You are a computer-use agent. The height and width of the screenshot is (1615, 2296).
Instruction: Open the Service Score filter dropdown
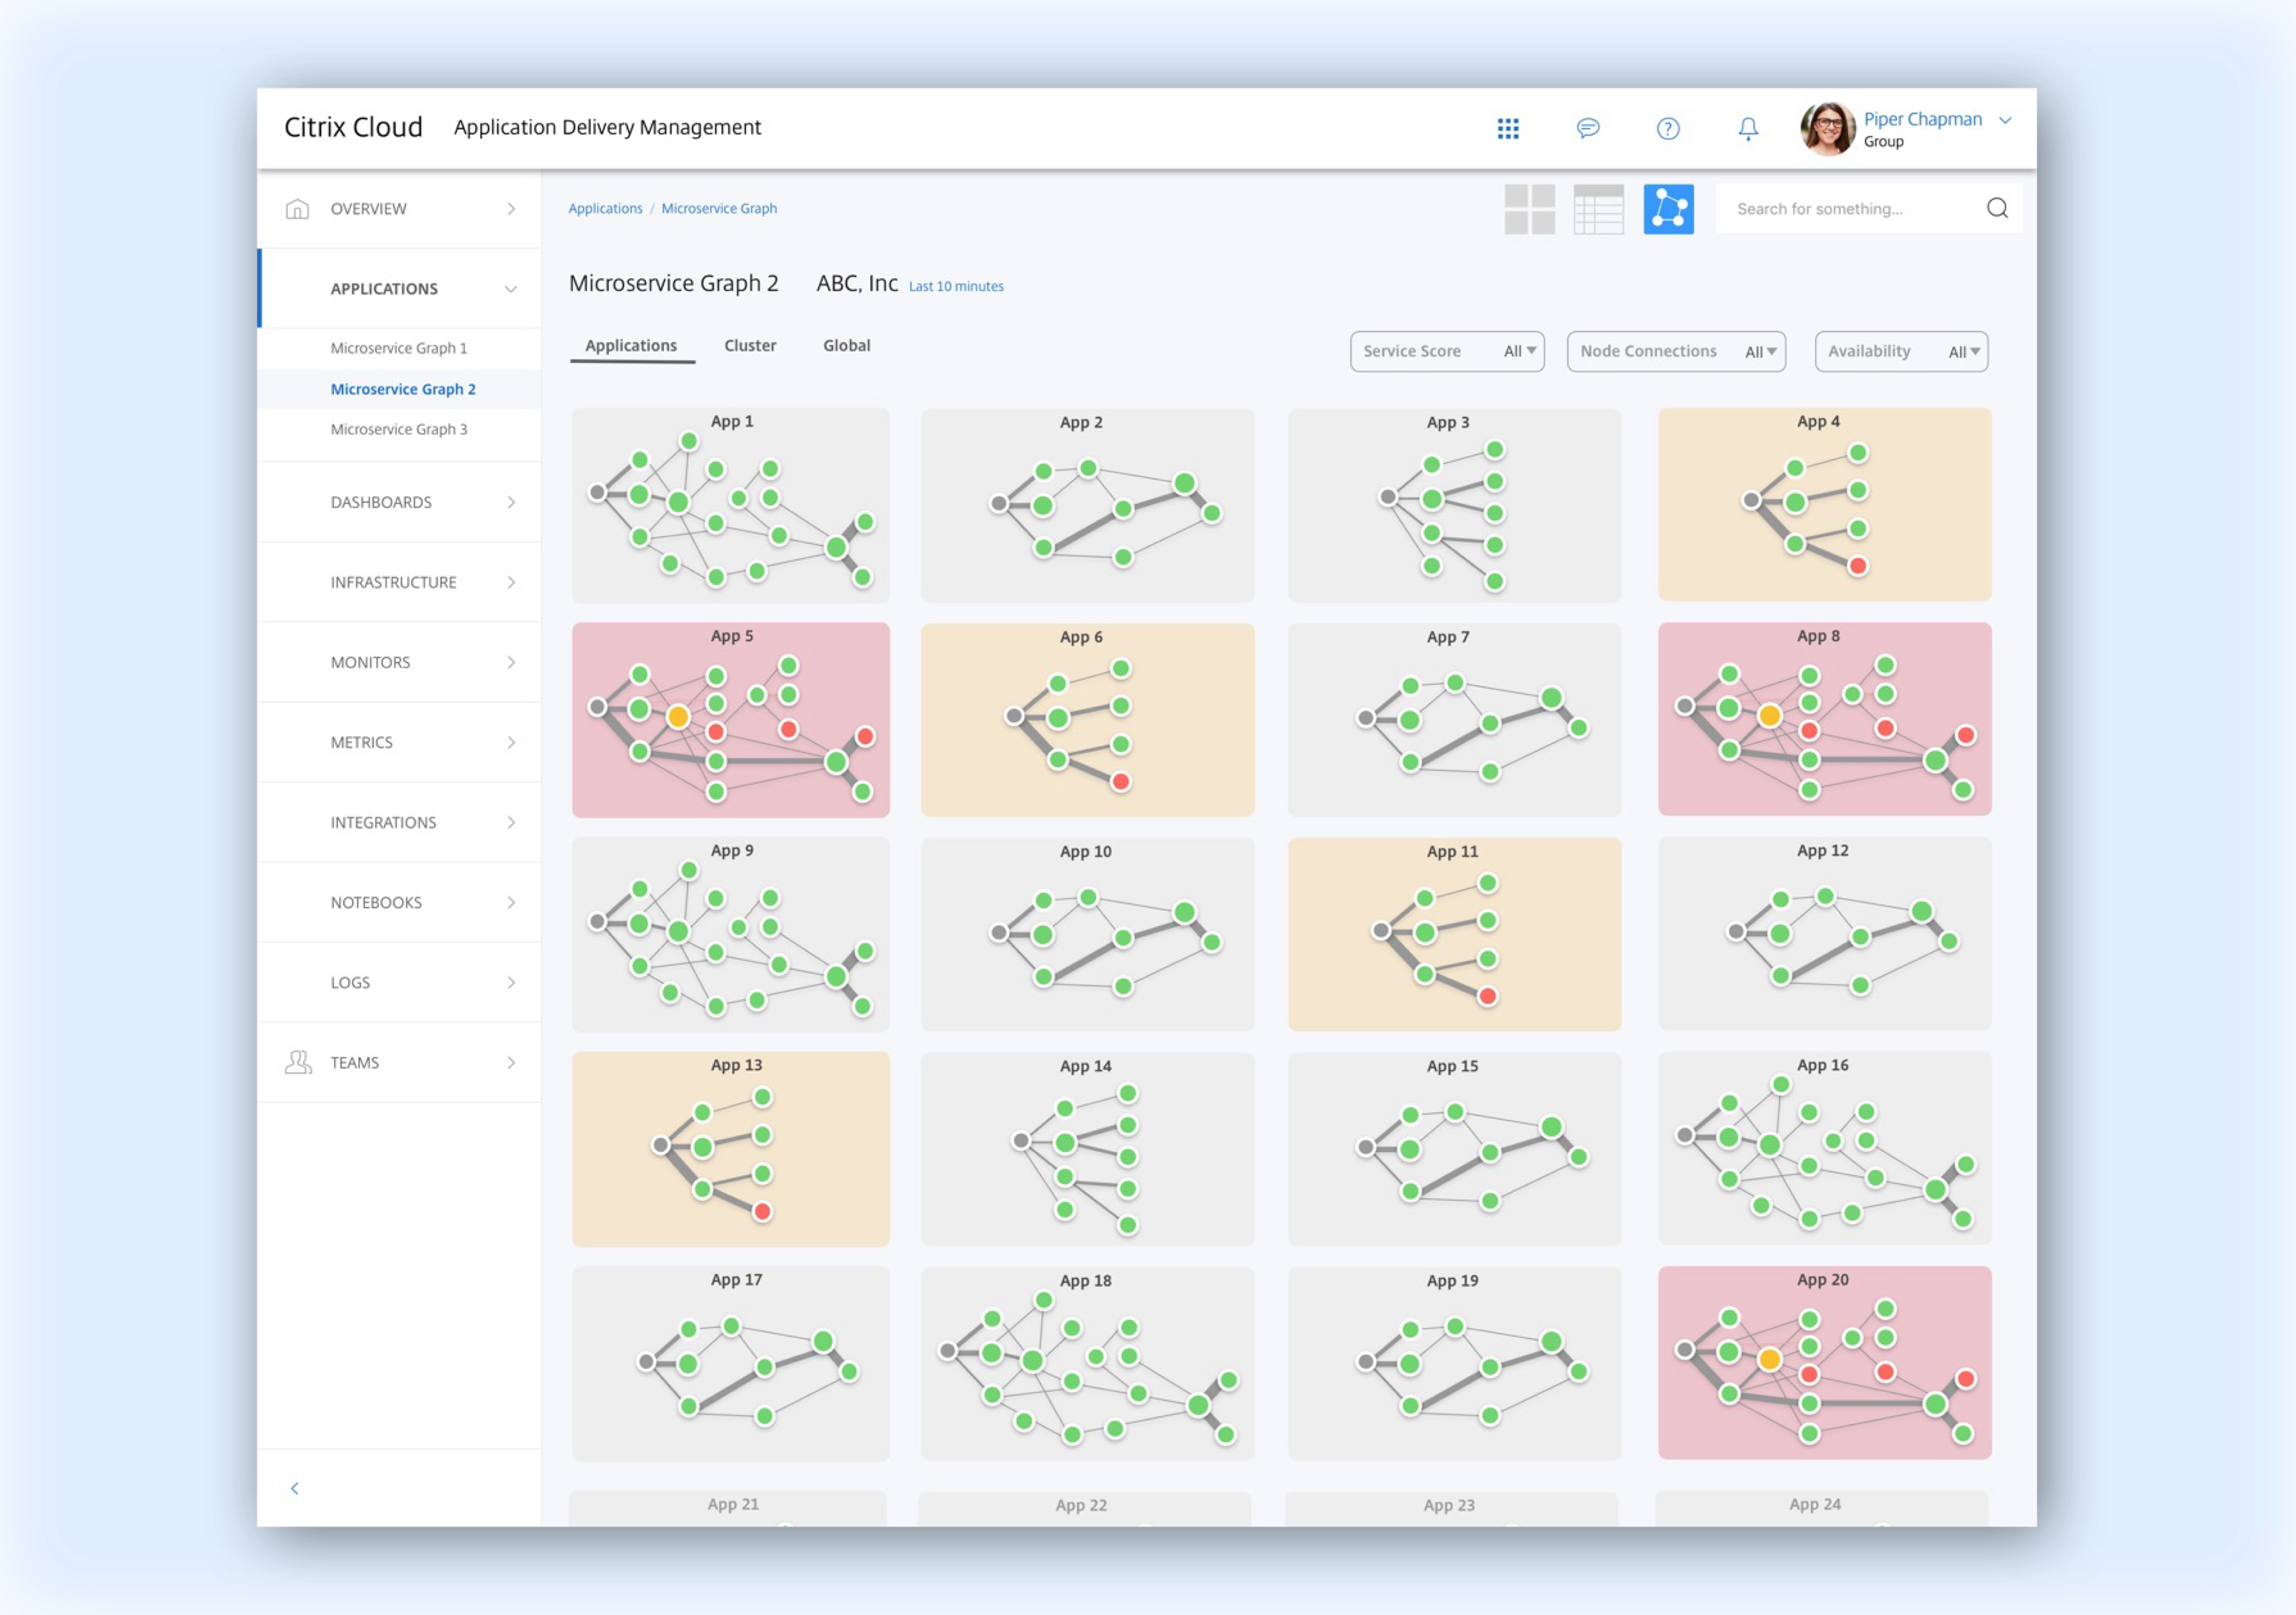(1446, 351)
